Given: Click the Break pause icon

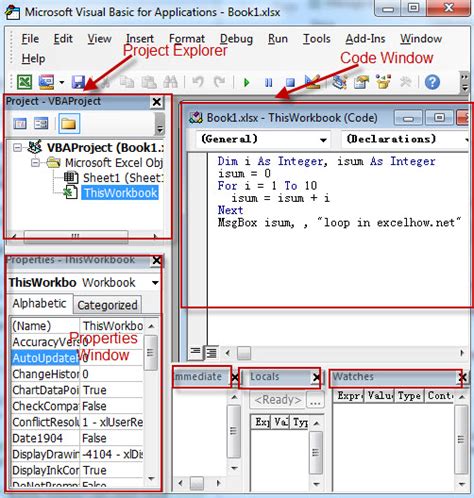Looking at the screenshot, I should click(268, 82).
